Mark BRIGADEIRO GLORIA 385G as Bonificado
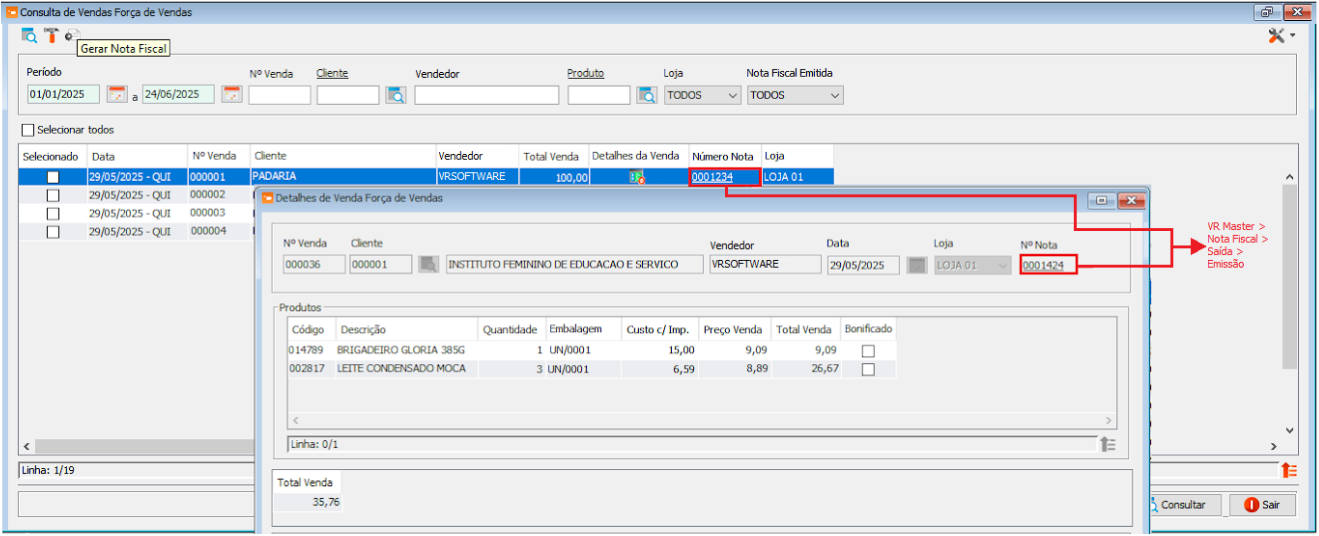1319x536 pixels. 867,351
